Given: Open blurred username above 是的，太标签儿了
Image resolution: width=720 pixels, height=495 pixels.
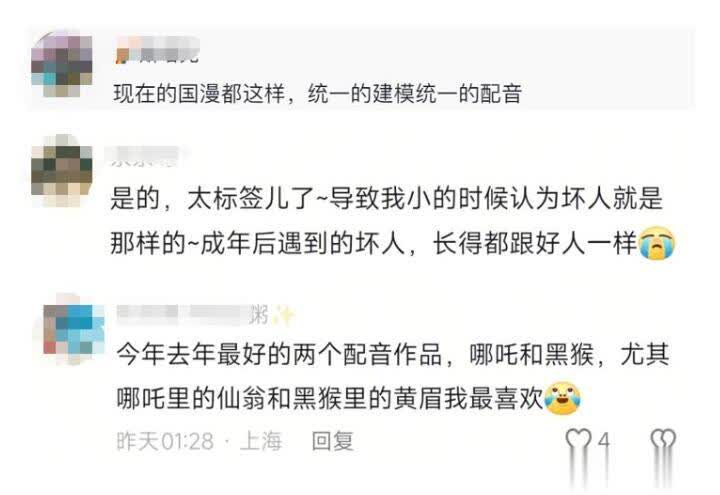Looking at the screenshot, I should [146, 157].
